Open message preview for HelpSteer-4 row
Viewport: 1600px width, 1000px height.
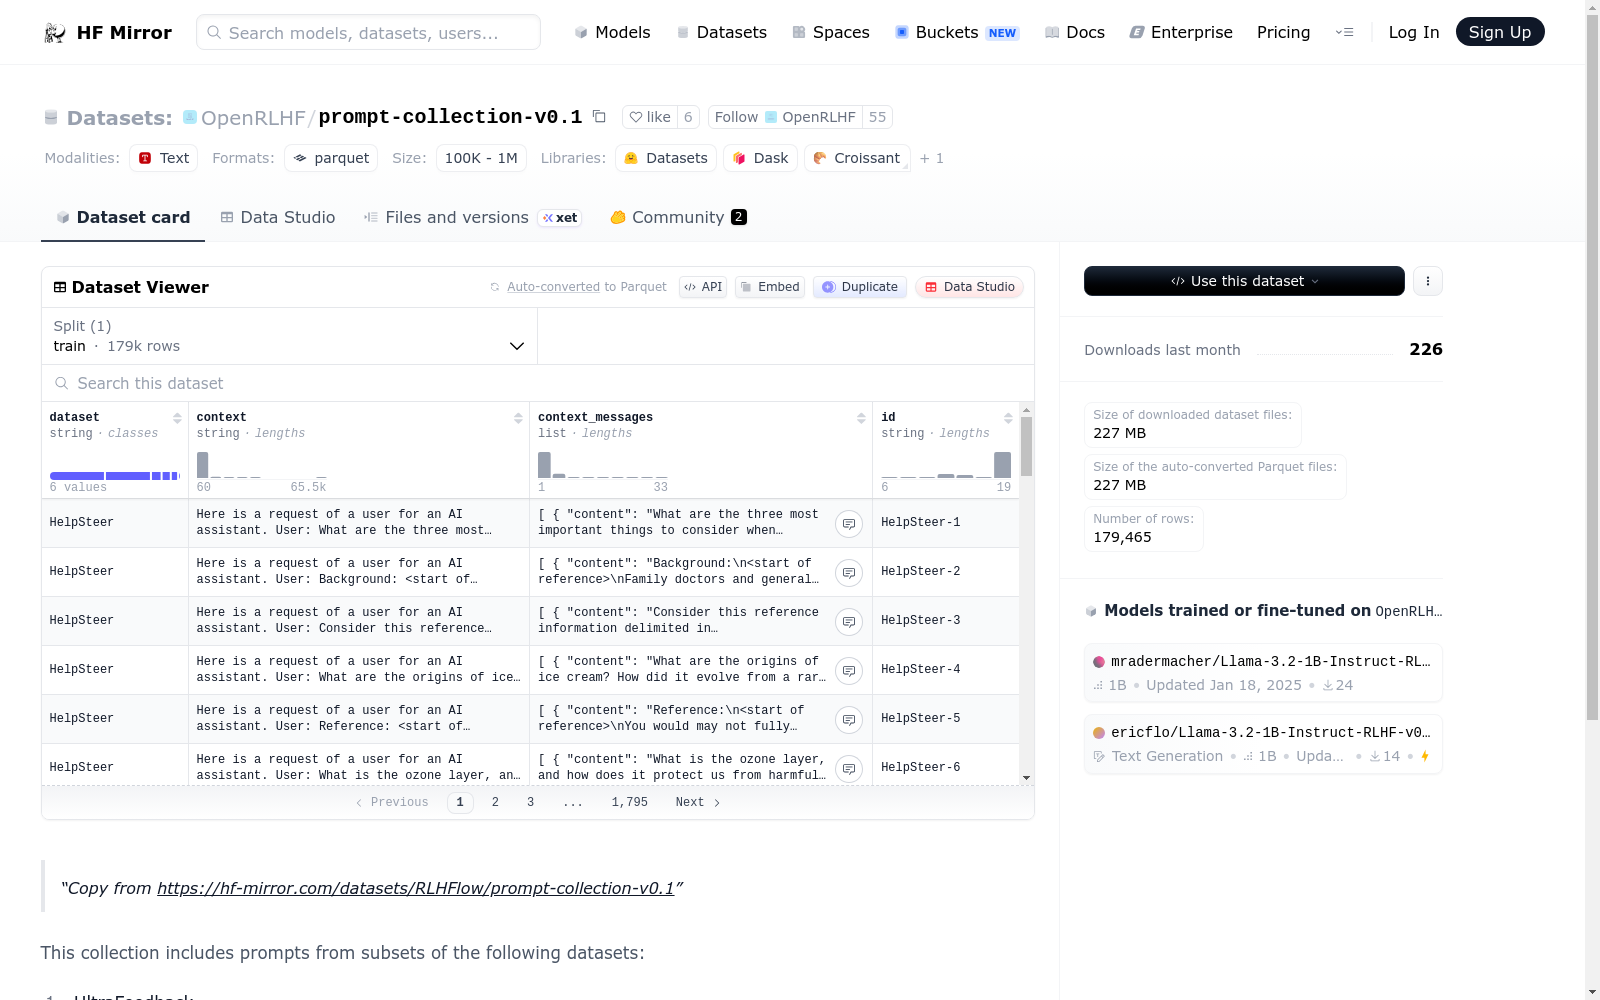click(849, 670)
